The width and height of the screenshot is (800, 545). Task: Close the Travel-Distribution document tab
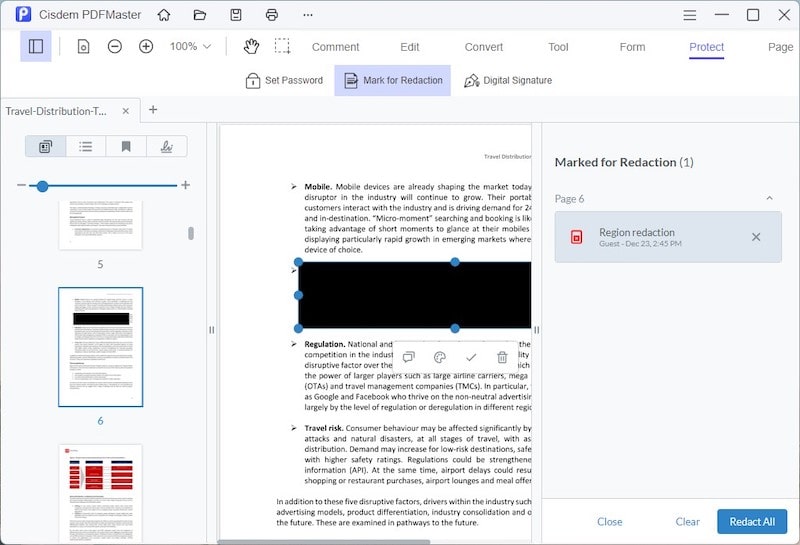point(126,111)
